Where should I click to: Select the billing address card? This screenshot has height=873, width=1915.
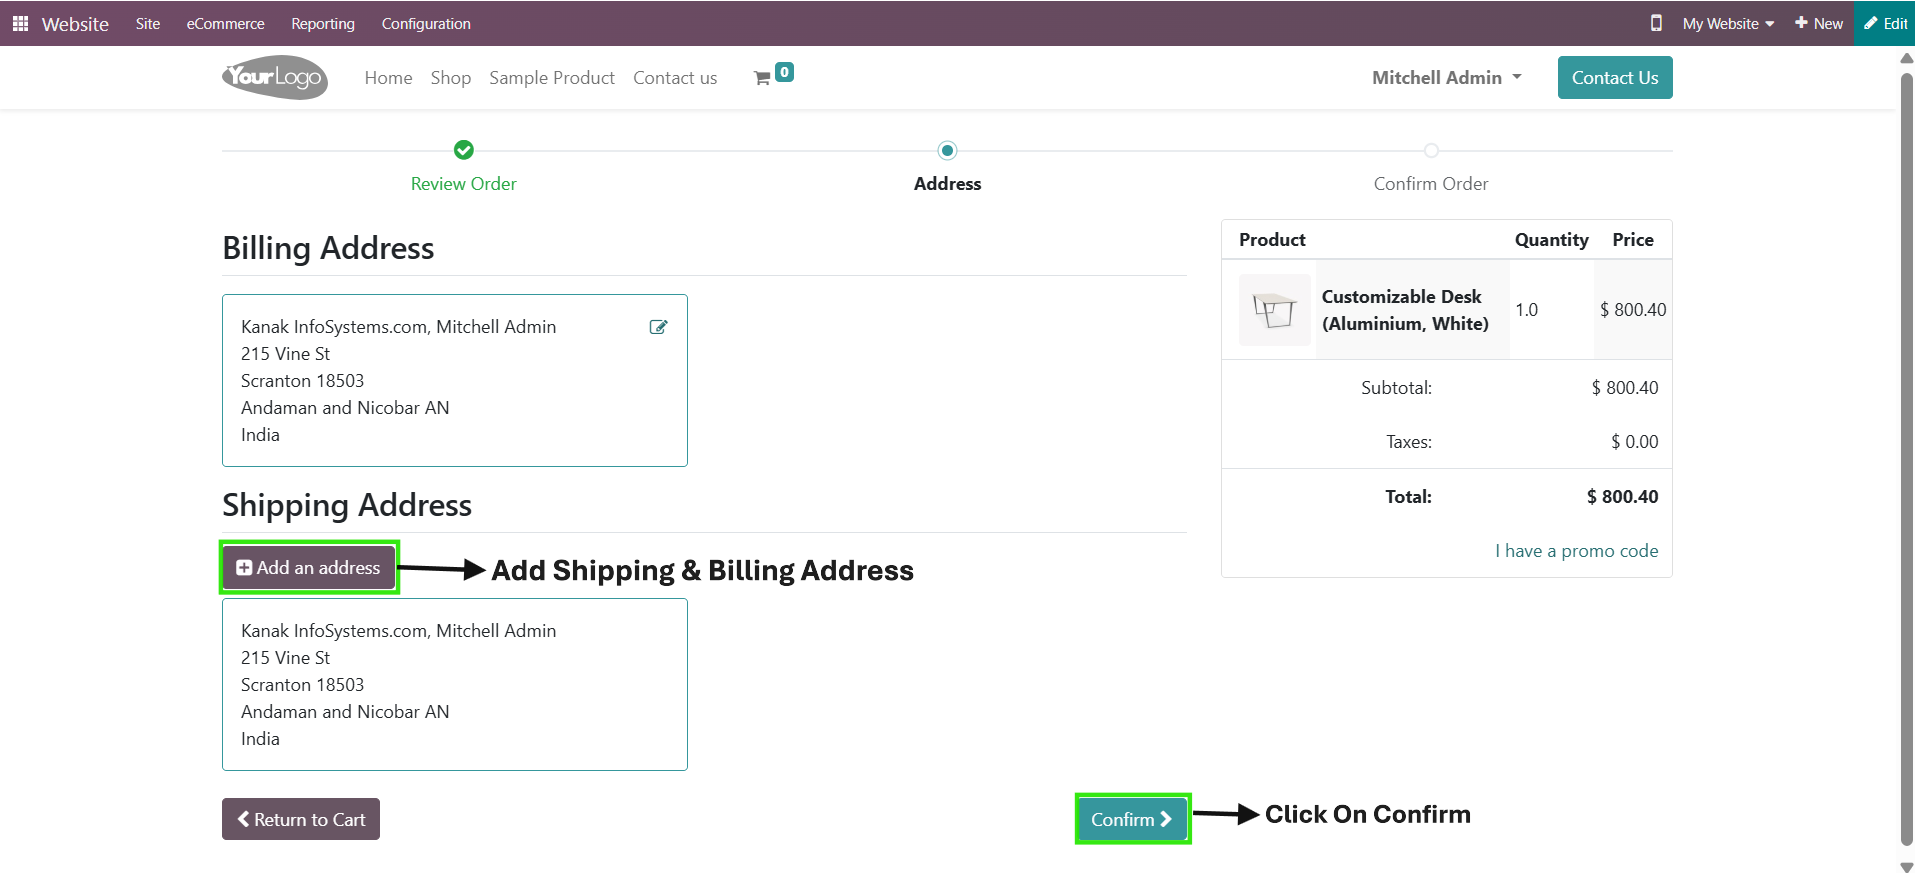455,380
